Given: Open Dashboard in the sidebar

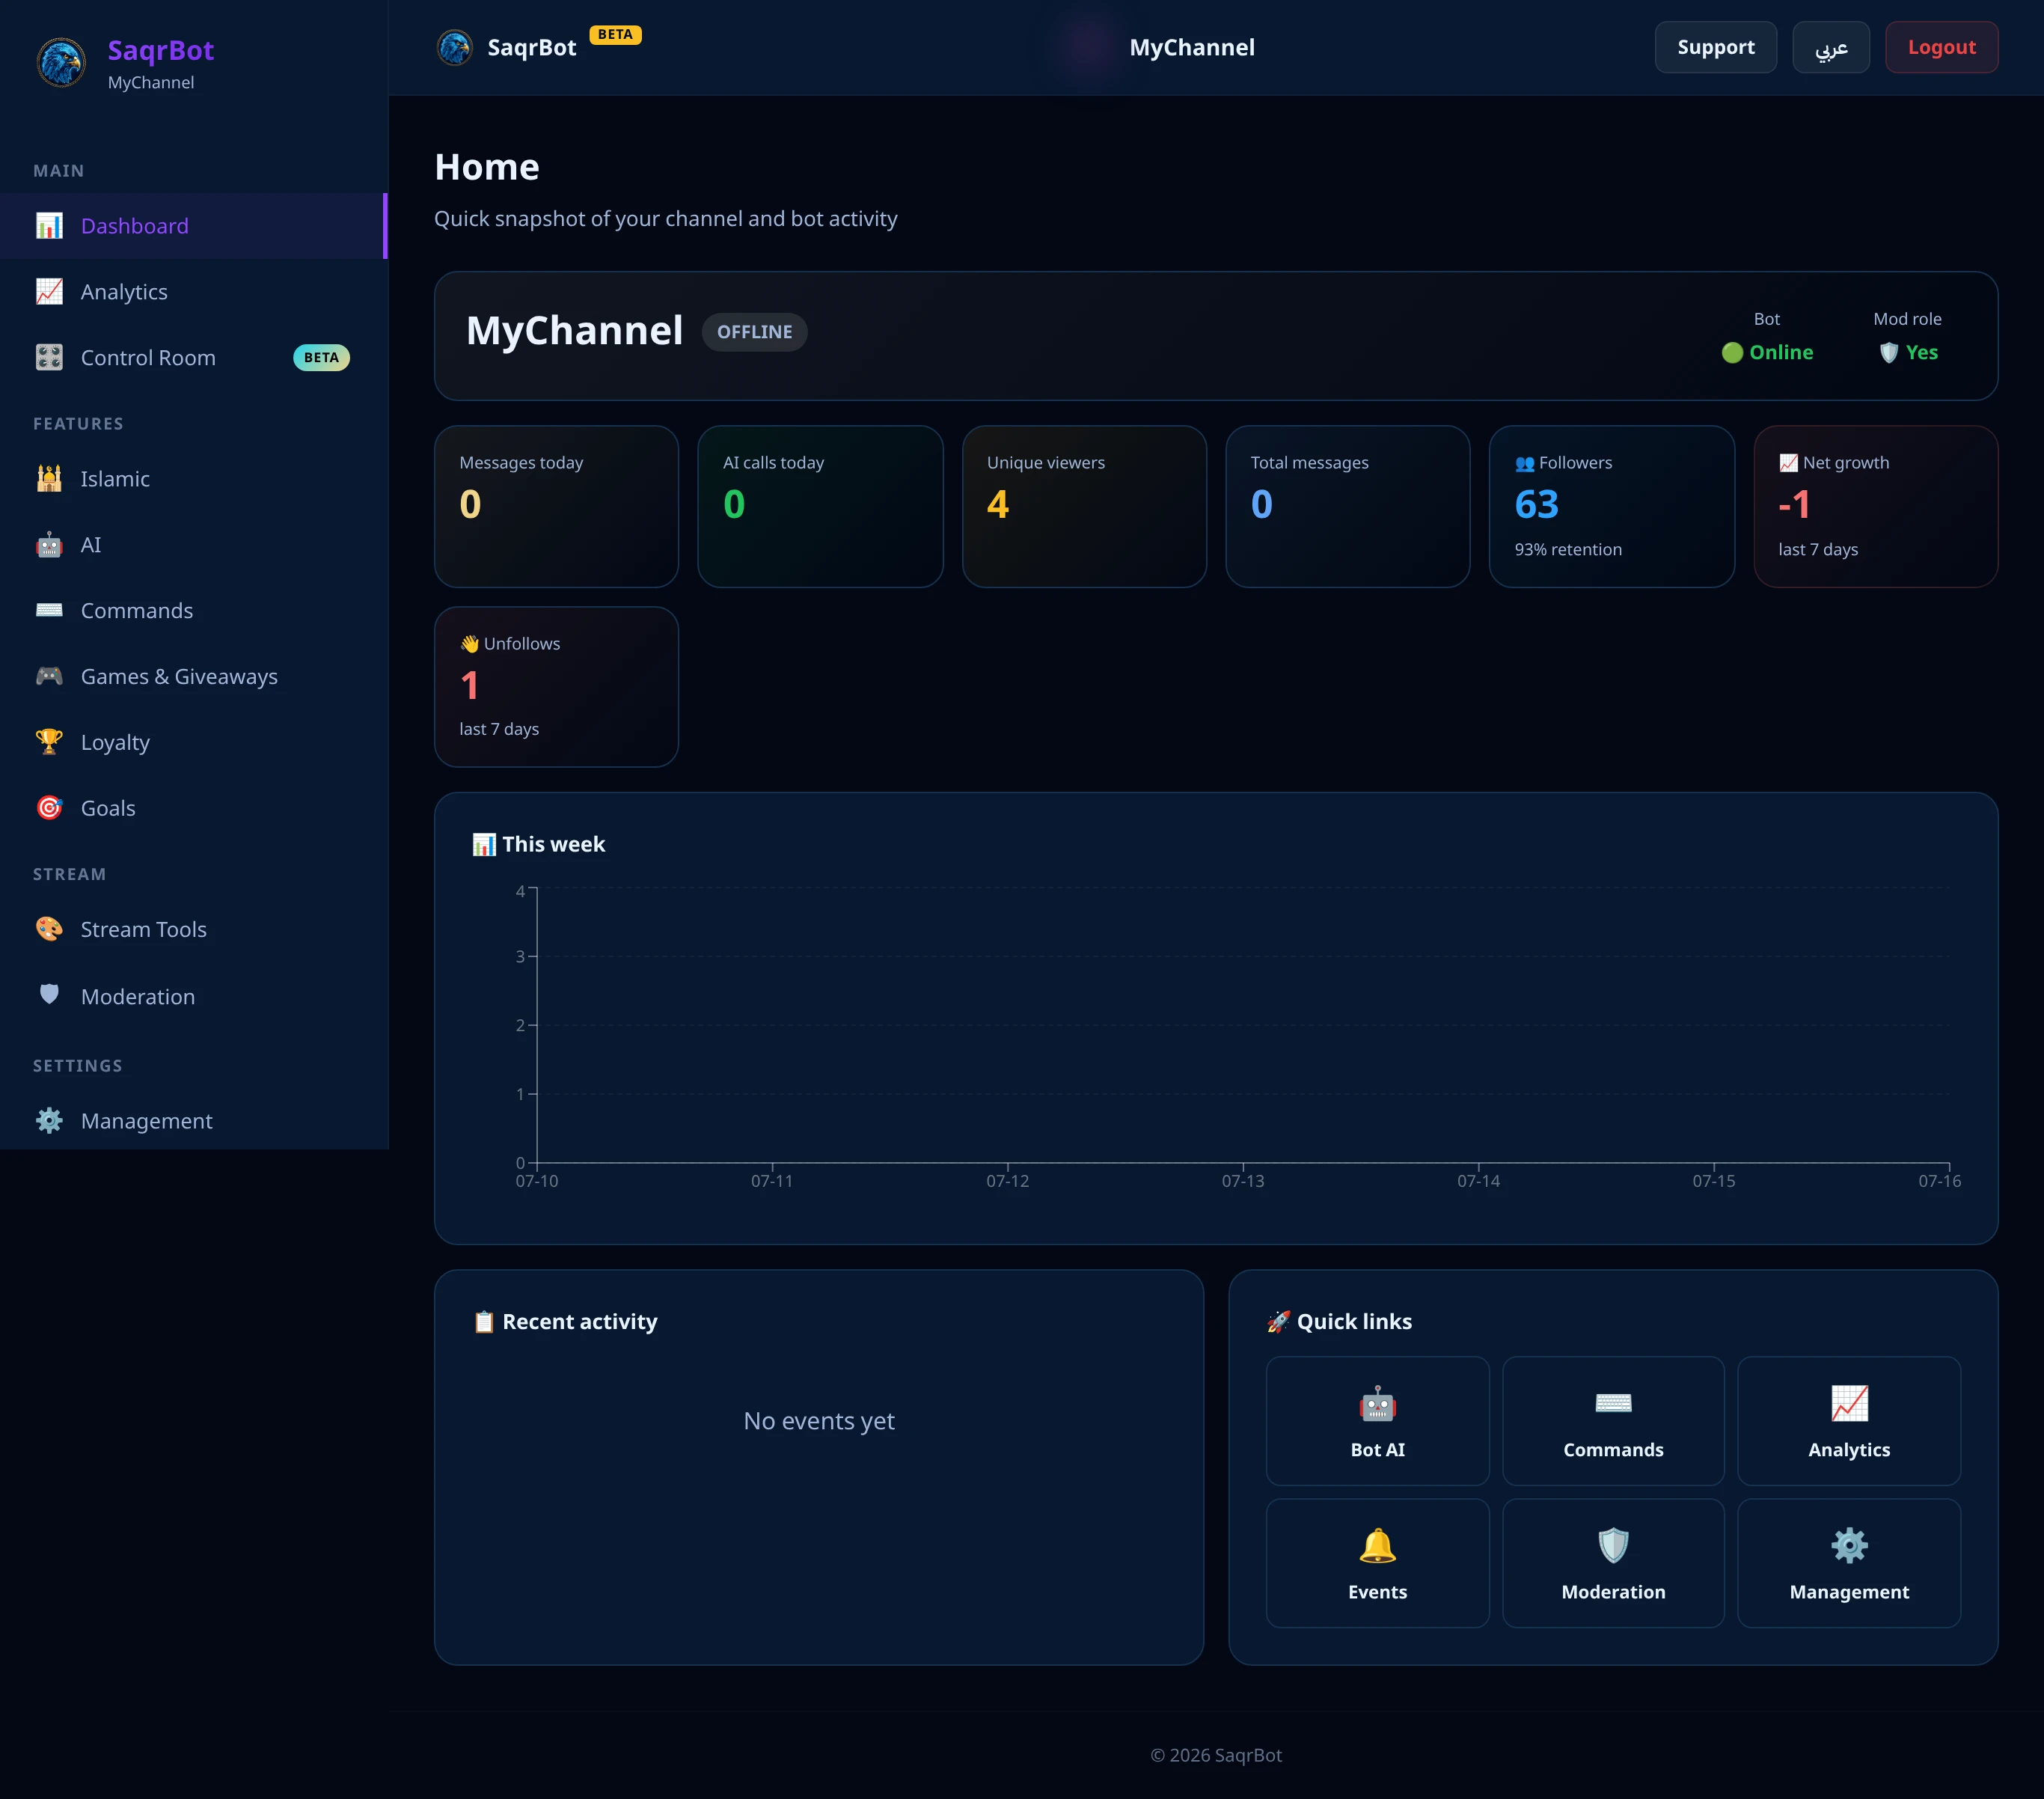Looking at the screenshot, I should pyautogui.click(x=194, y=226).
